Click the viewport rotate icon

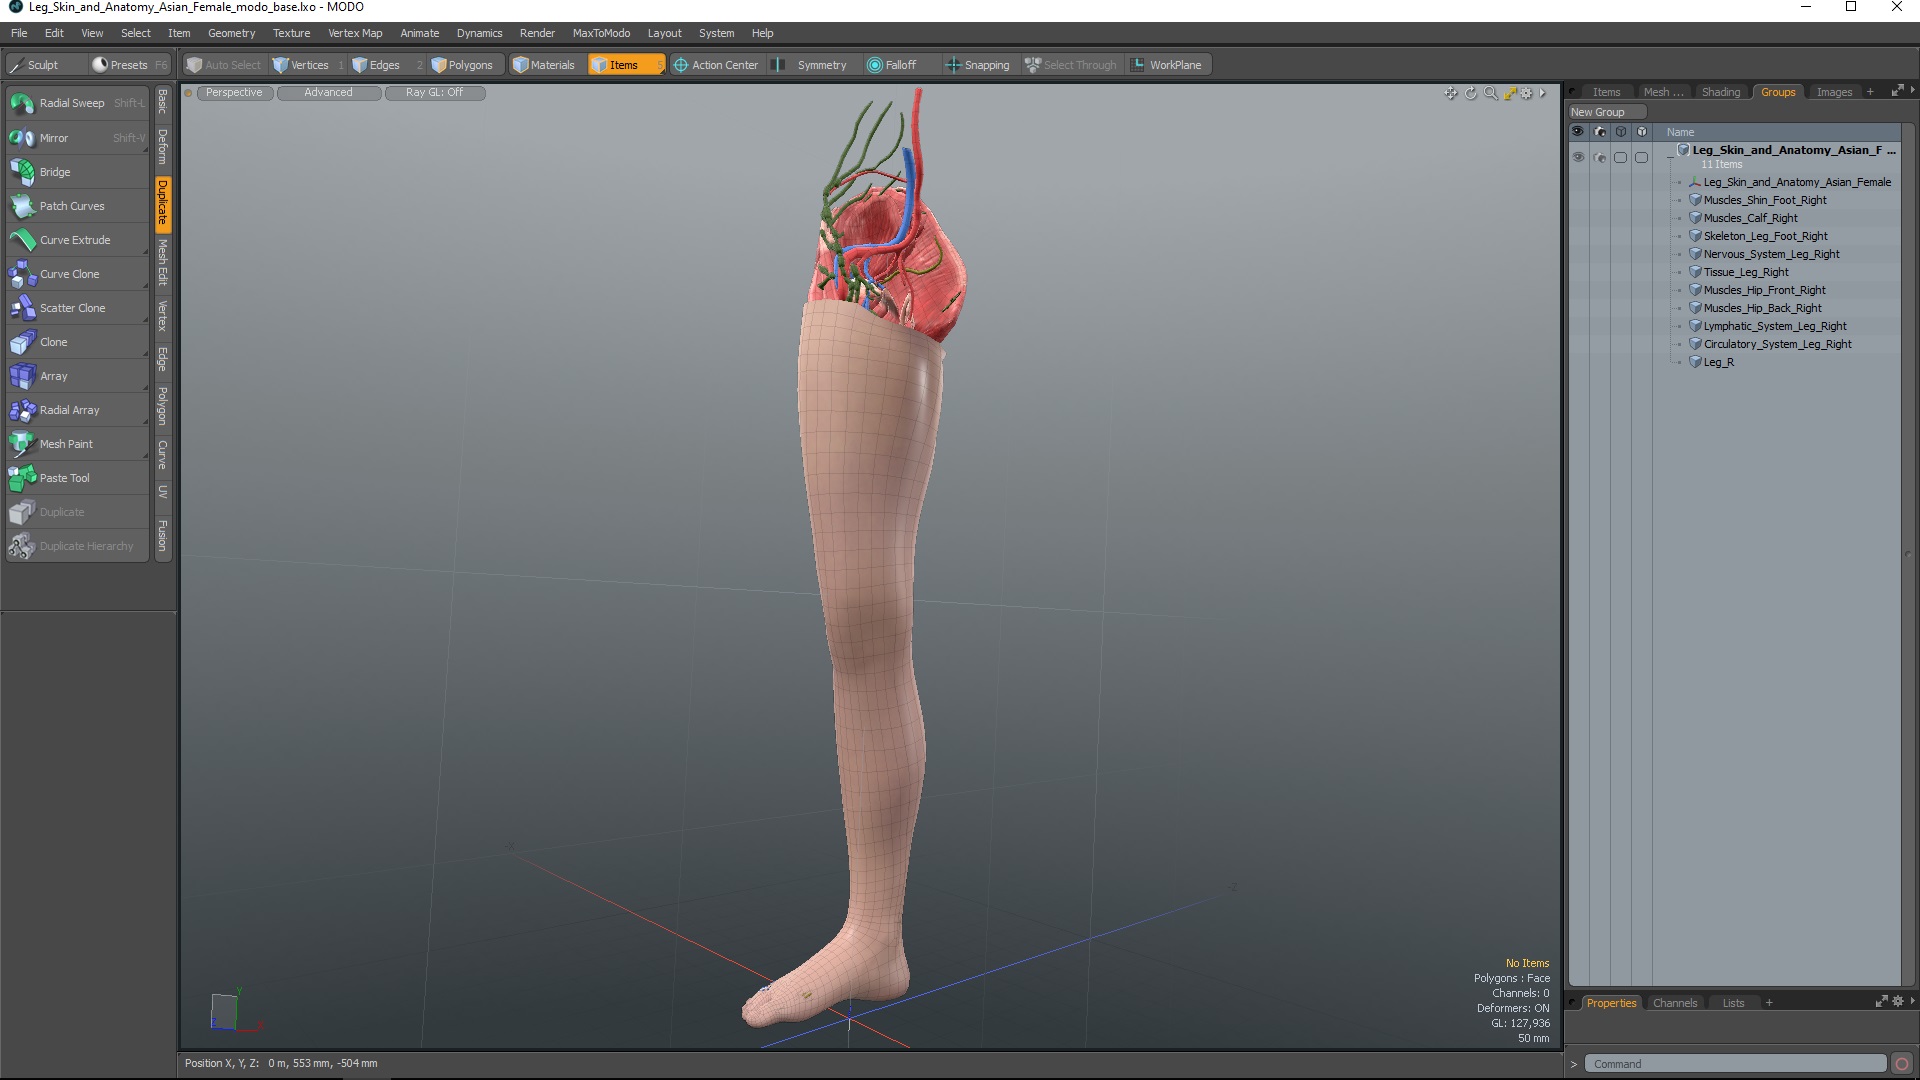coord(1471,93)
